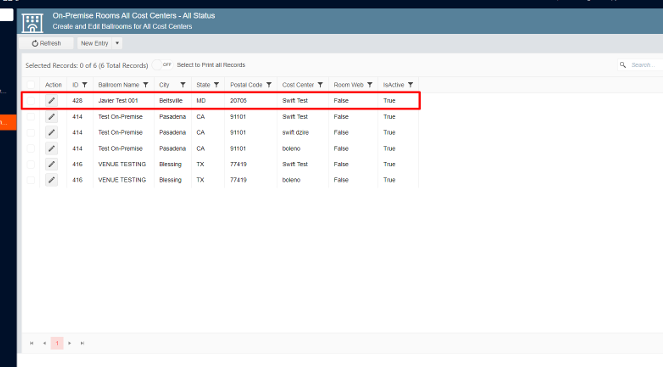Check the Javier Test 001 row checkbox
Viewport: 663px width, 367px height.
tap(31, 101)
